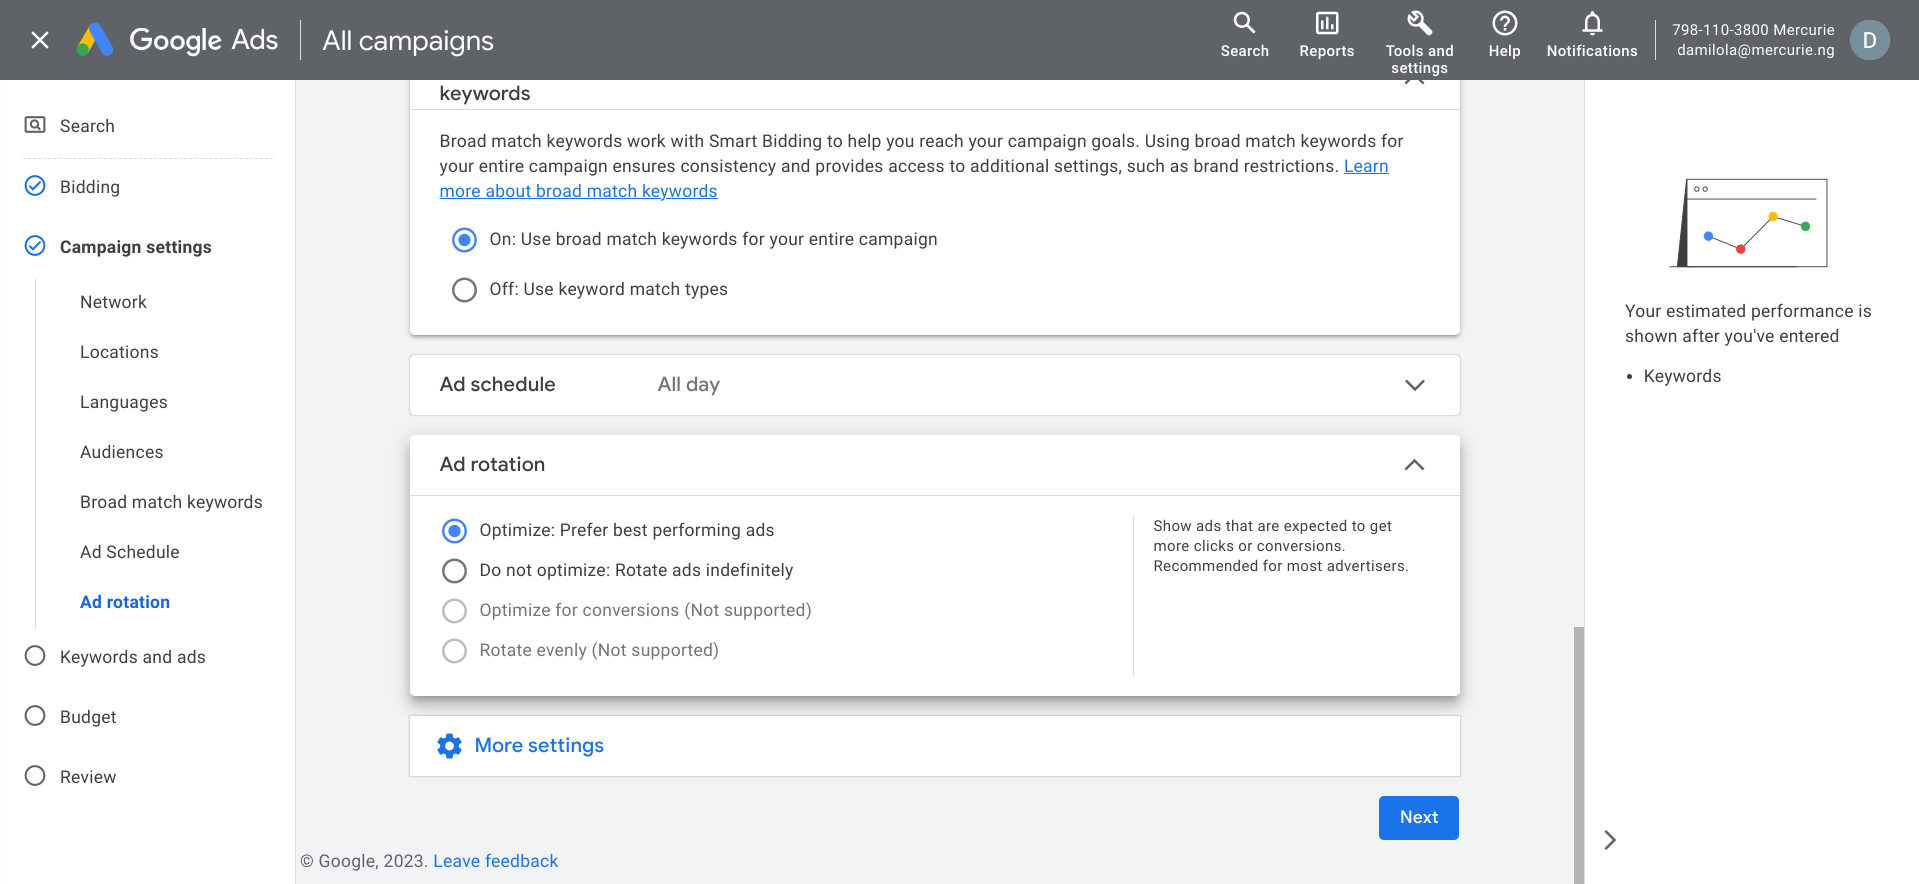This screenshot has height=884, width=1919.
Task: Click the Help question mark icon
Action: 1504,23
